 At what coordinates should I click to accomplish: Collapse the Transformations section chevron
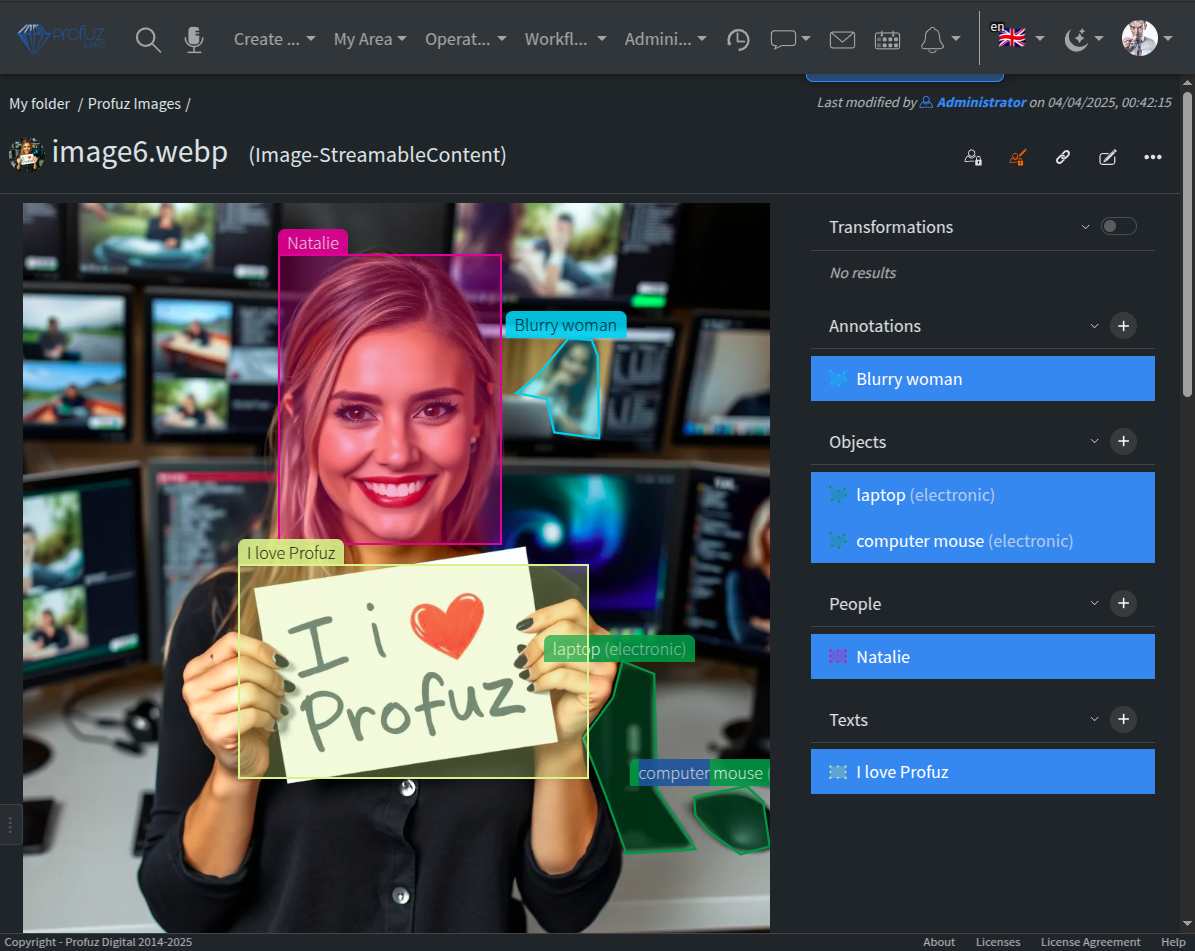(1085, 227)
